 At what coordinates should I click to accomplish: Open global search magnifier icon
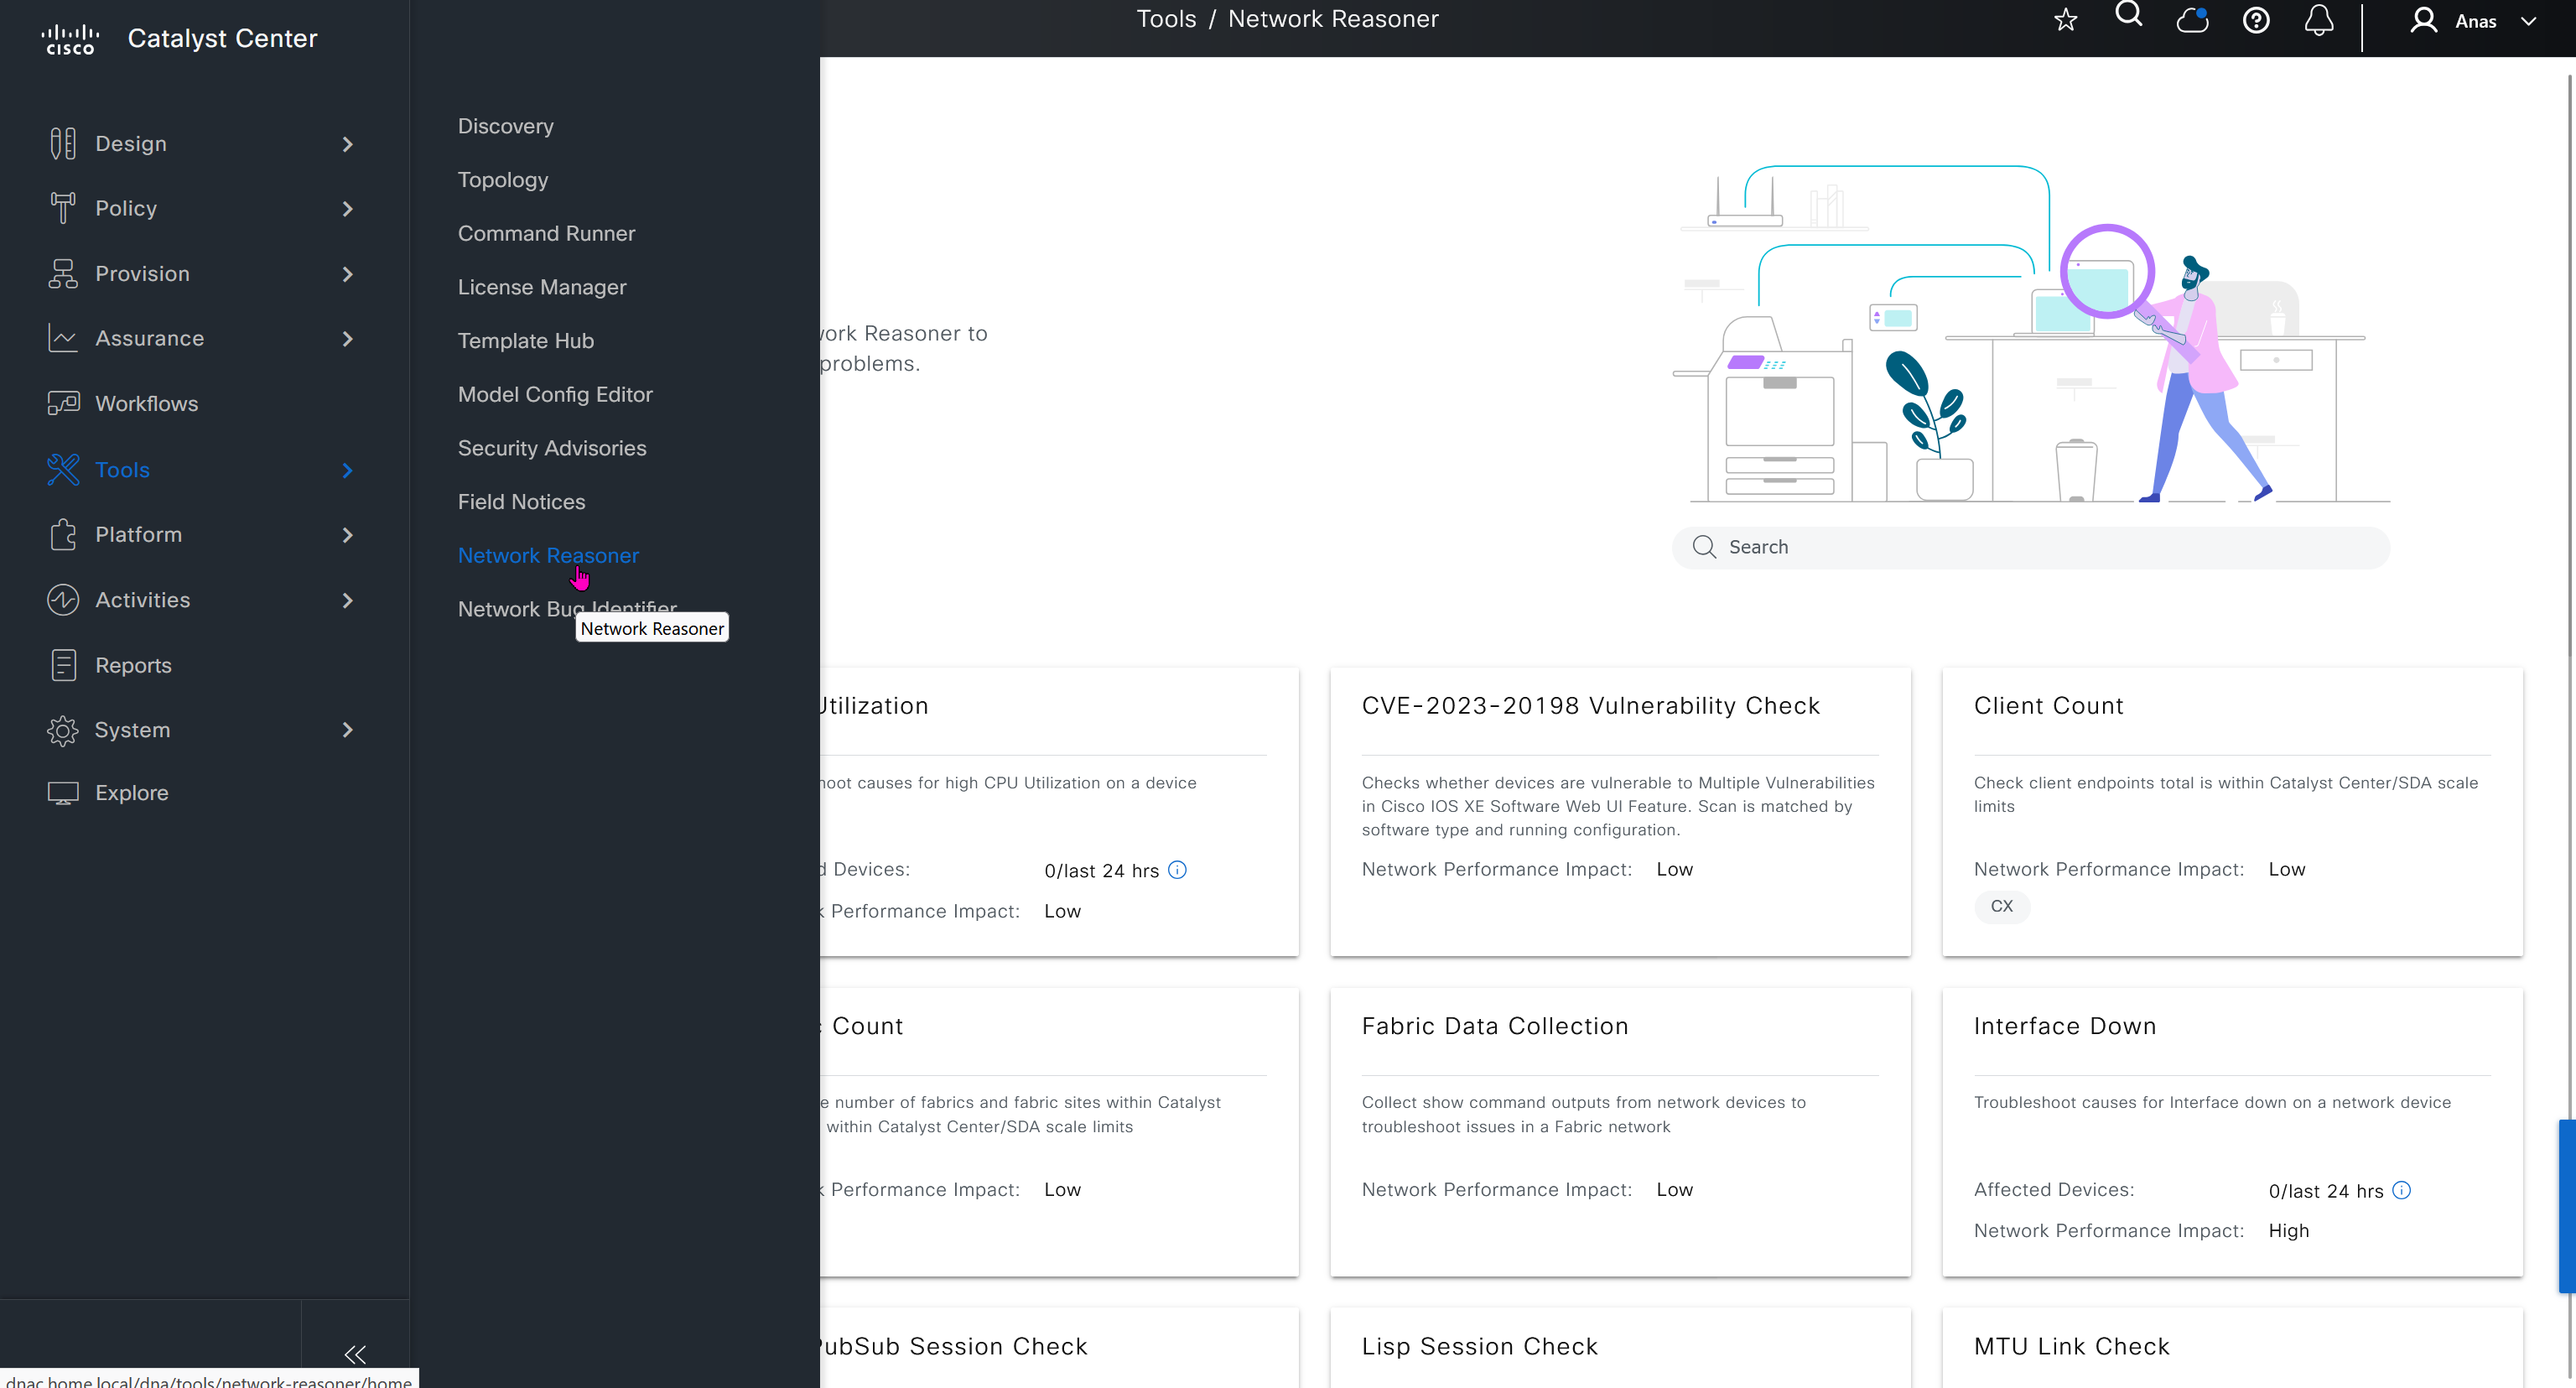coord(2128,14)
